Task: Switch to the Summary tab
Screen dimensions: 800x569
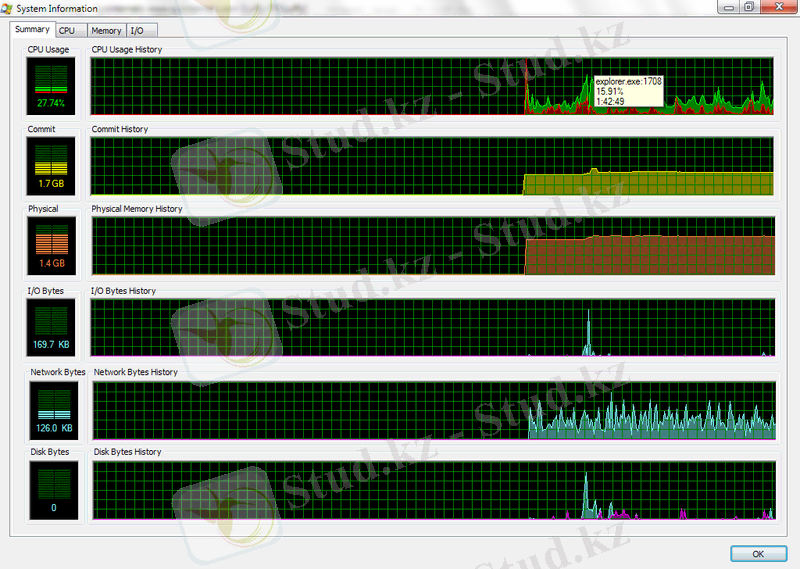Action: 32,29
